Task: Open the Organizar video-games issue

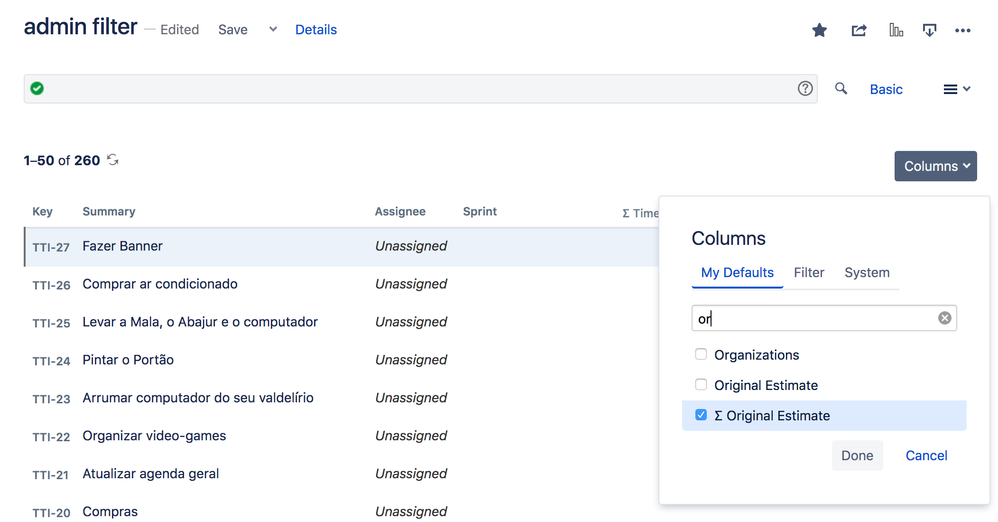Action: [154, 435]
